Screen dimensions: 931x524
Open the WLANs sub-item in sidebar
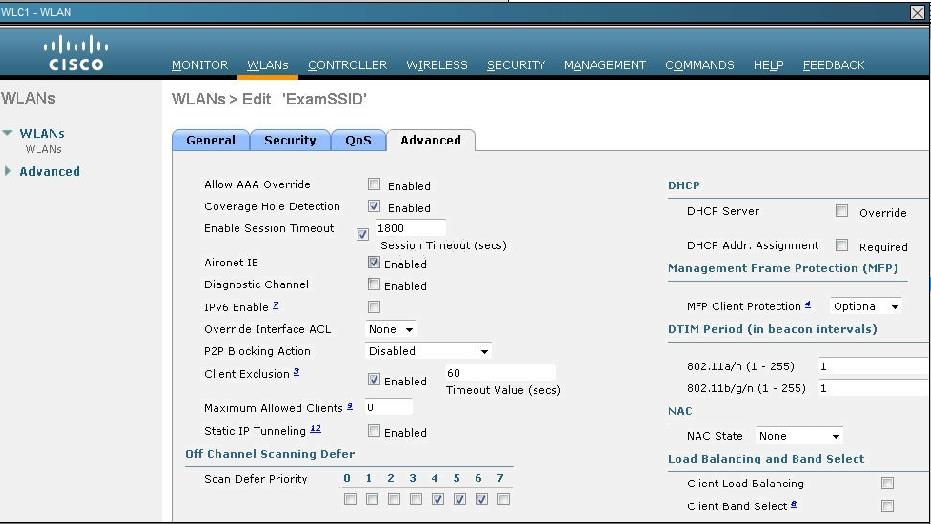[x=43, y=149]
